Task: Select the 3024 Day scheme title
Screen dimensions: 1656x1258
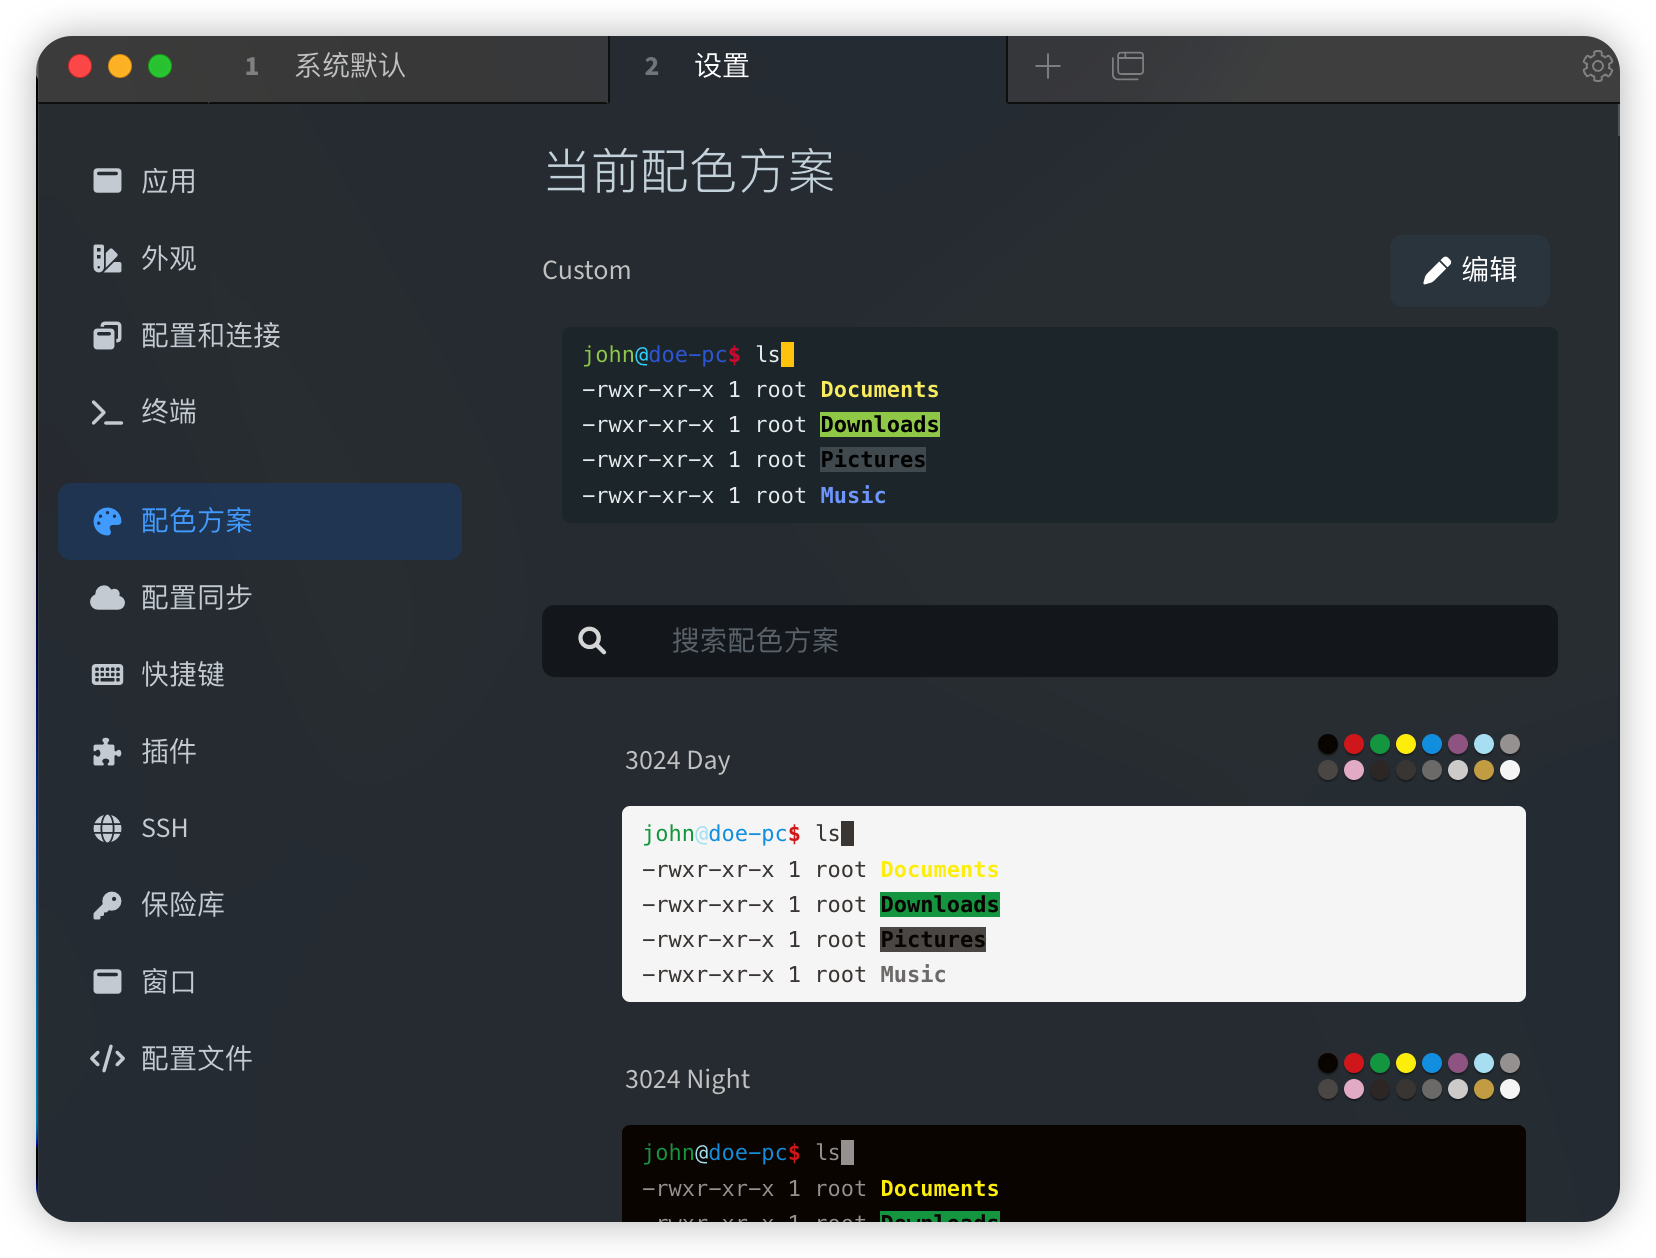Action: (x=677, y=761)
